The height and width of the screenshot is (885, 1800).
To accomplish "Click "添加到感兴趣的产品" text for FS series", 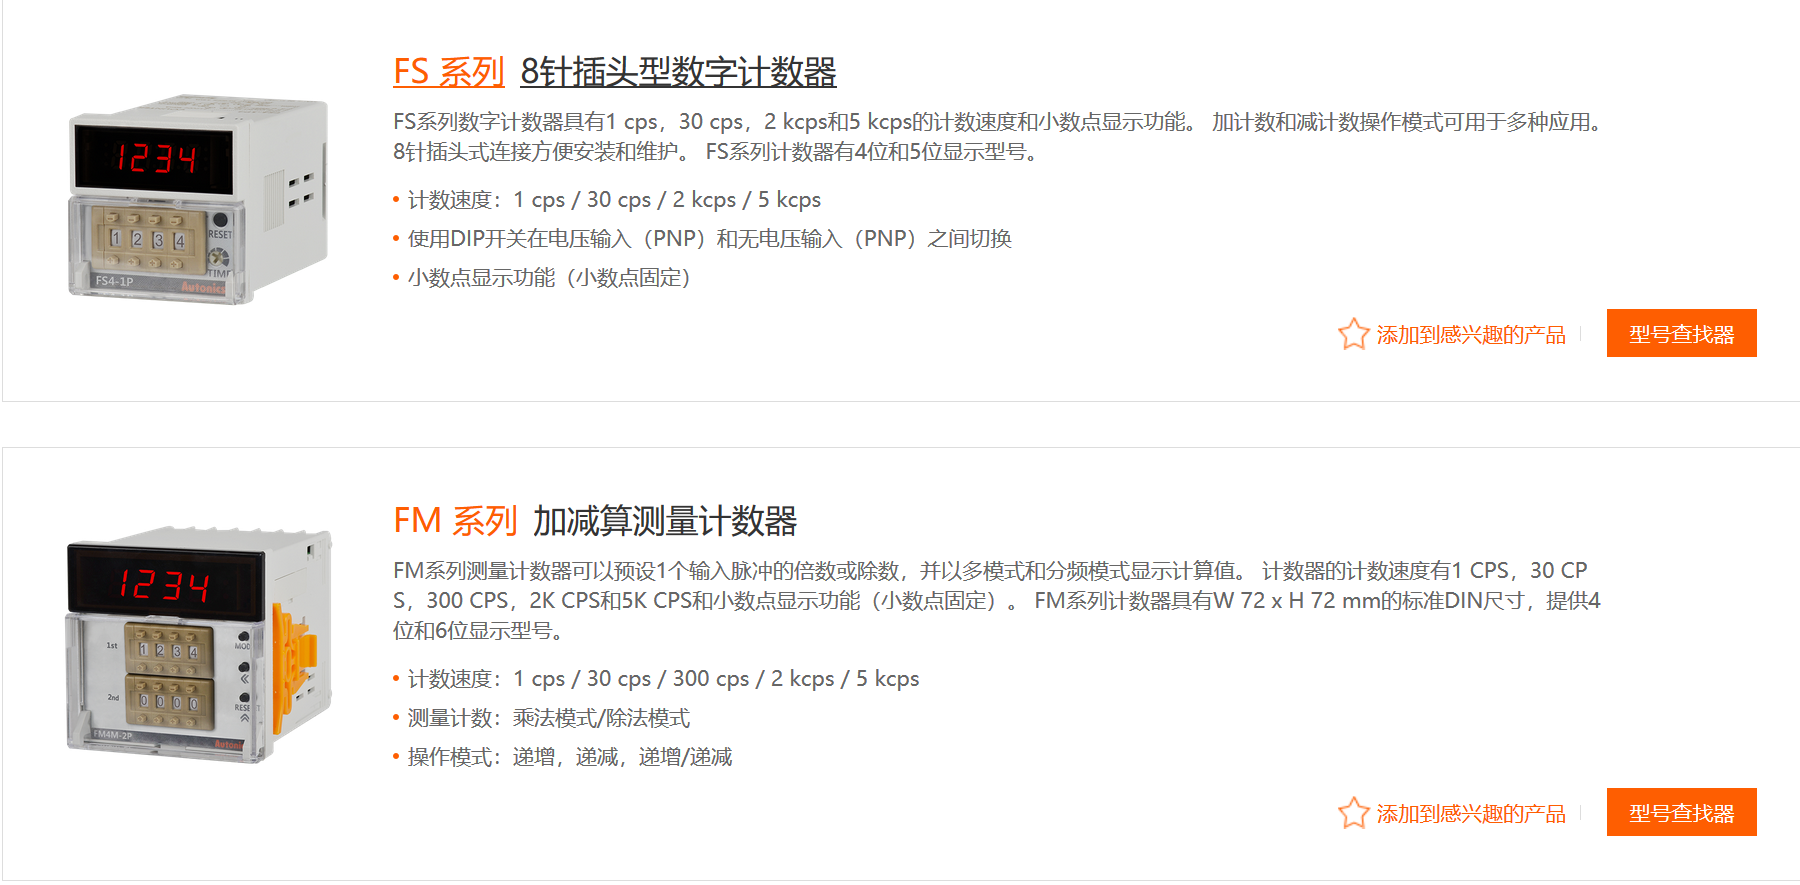I will (x=1470, y=335).
